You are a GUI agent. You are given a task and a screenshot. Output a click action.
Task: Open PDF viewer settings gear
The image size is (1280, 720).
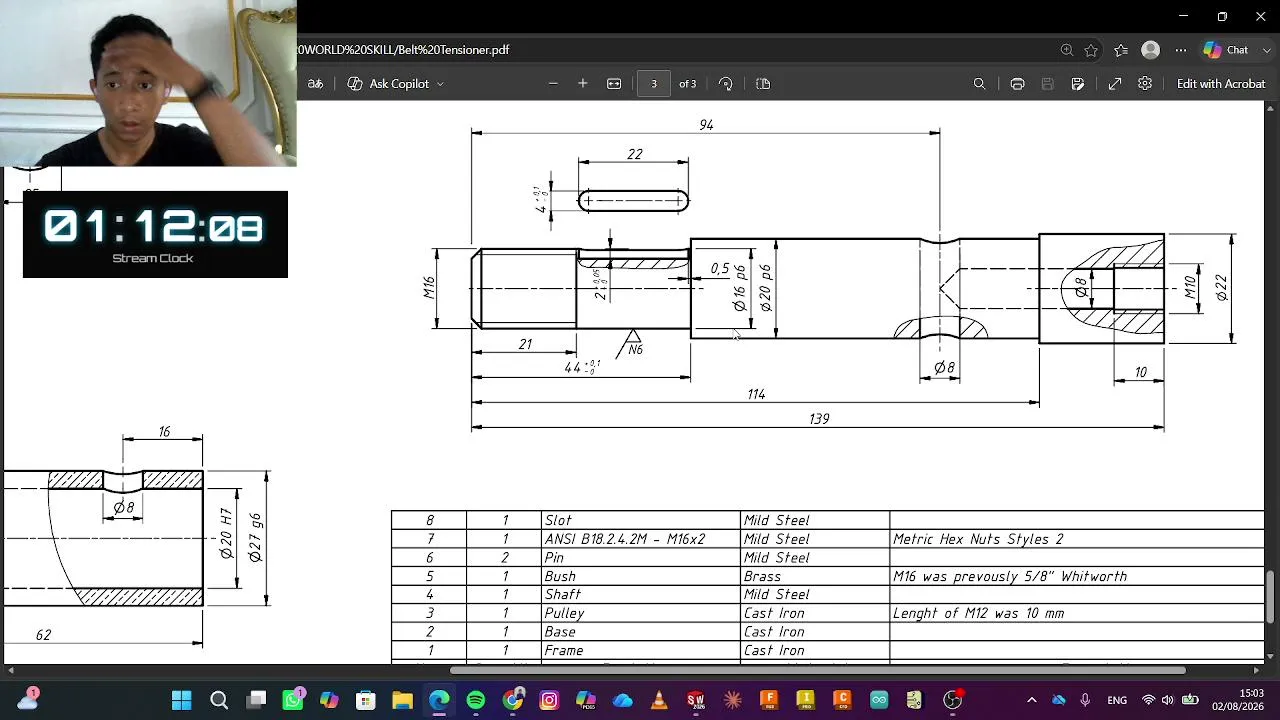[x=1145, y=84]
